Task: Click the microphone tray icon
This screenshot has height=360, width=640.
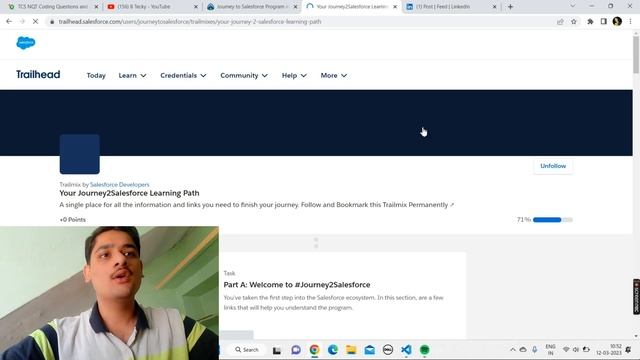Action: tap(535, 350)
